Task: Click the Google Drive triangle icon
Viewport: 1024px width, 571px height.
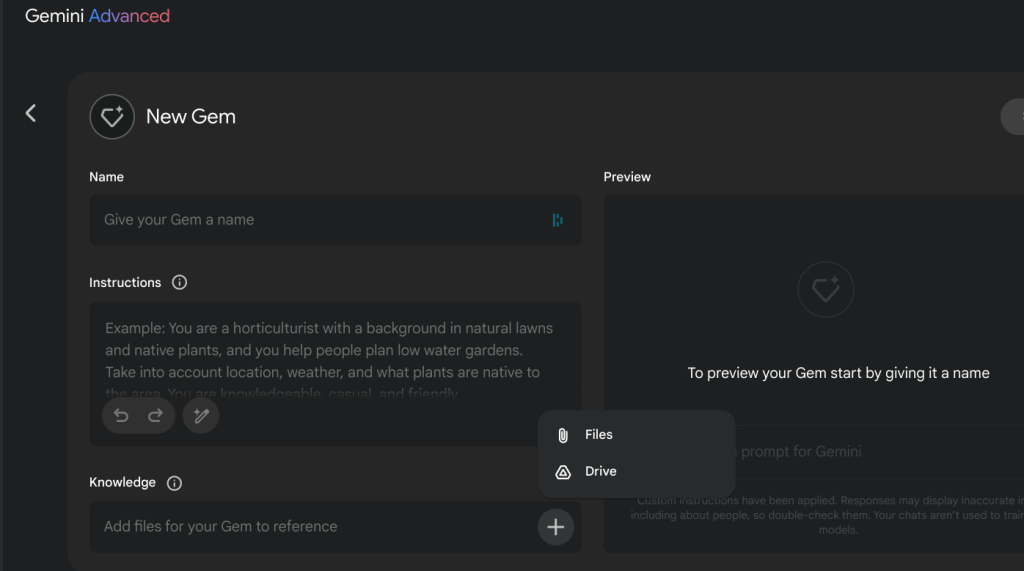Action: click(x=563, y=472)
